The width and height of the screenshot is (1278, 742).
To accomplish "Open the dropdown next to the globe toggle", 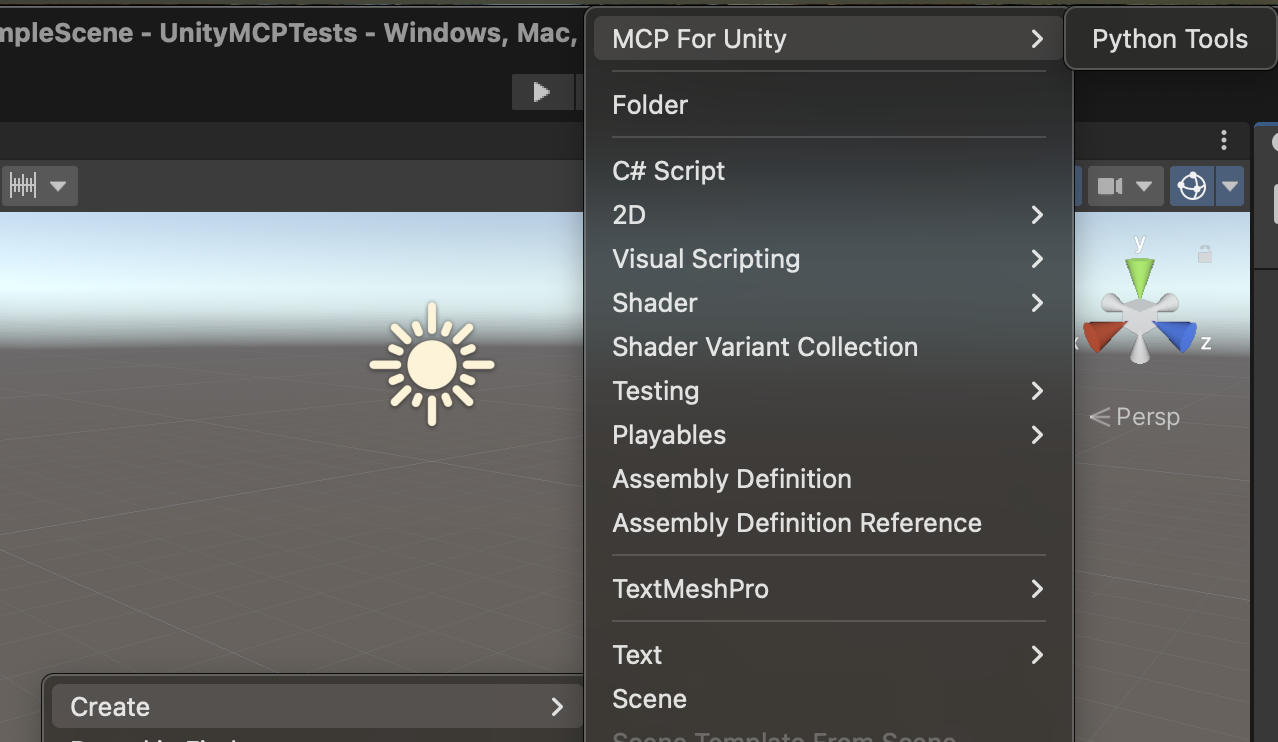I will pyautogui.click(x=1229, y=186).
